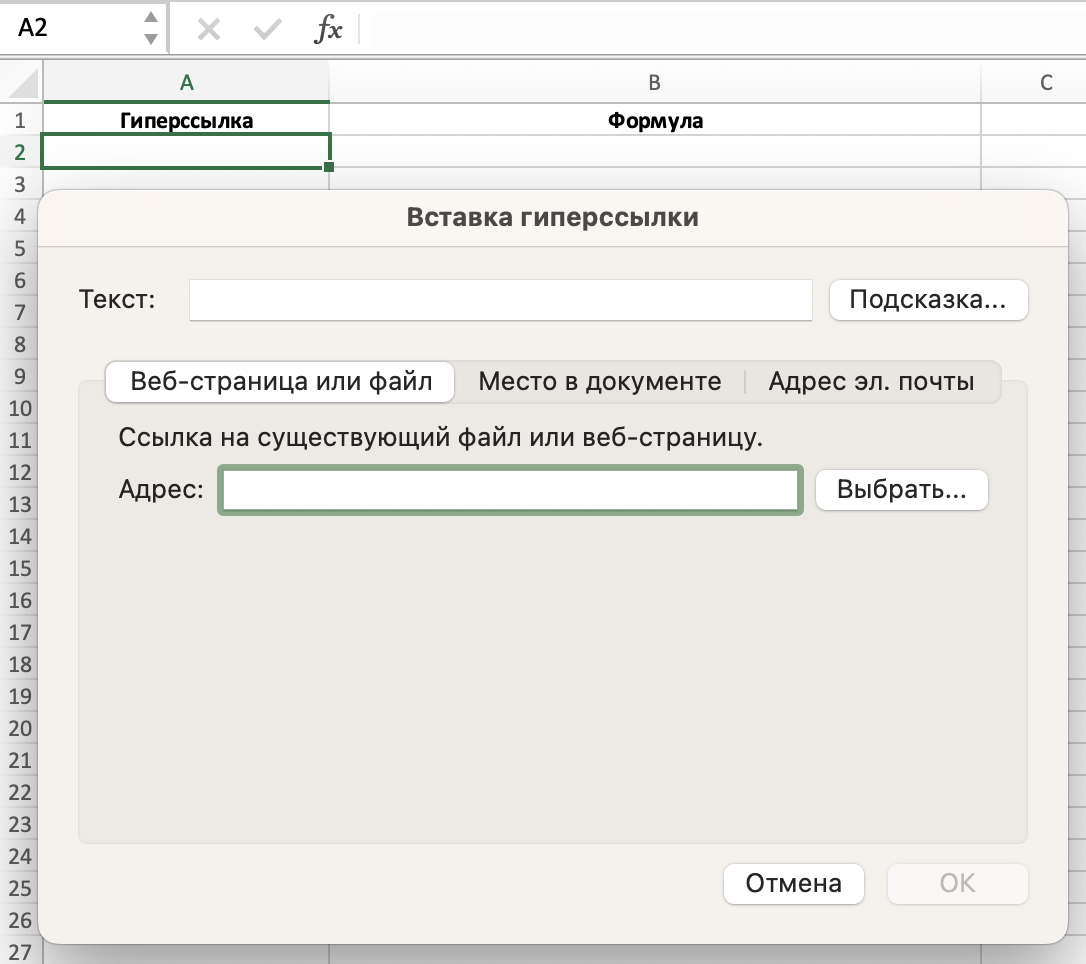The height and width of the screenshot is (964, 1086).
Task: Switch to "Место в документе" tab
Action: point(600,382)
